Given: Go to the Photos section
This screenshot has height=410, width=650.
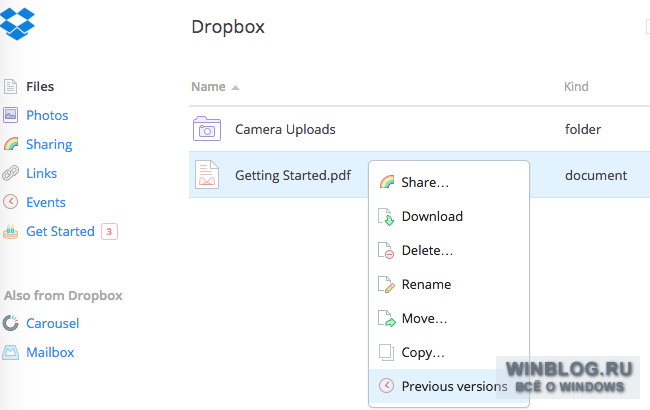Looking at the screenshot, I should [47, 115].
